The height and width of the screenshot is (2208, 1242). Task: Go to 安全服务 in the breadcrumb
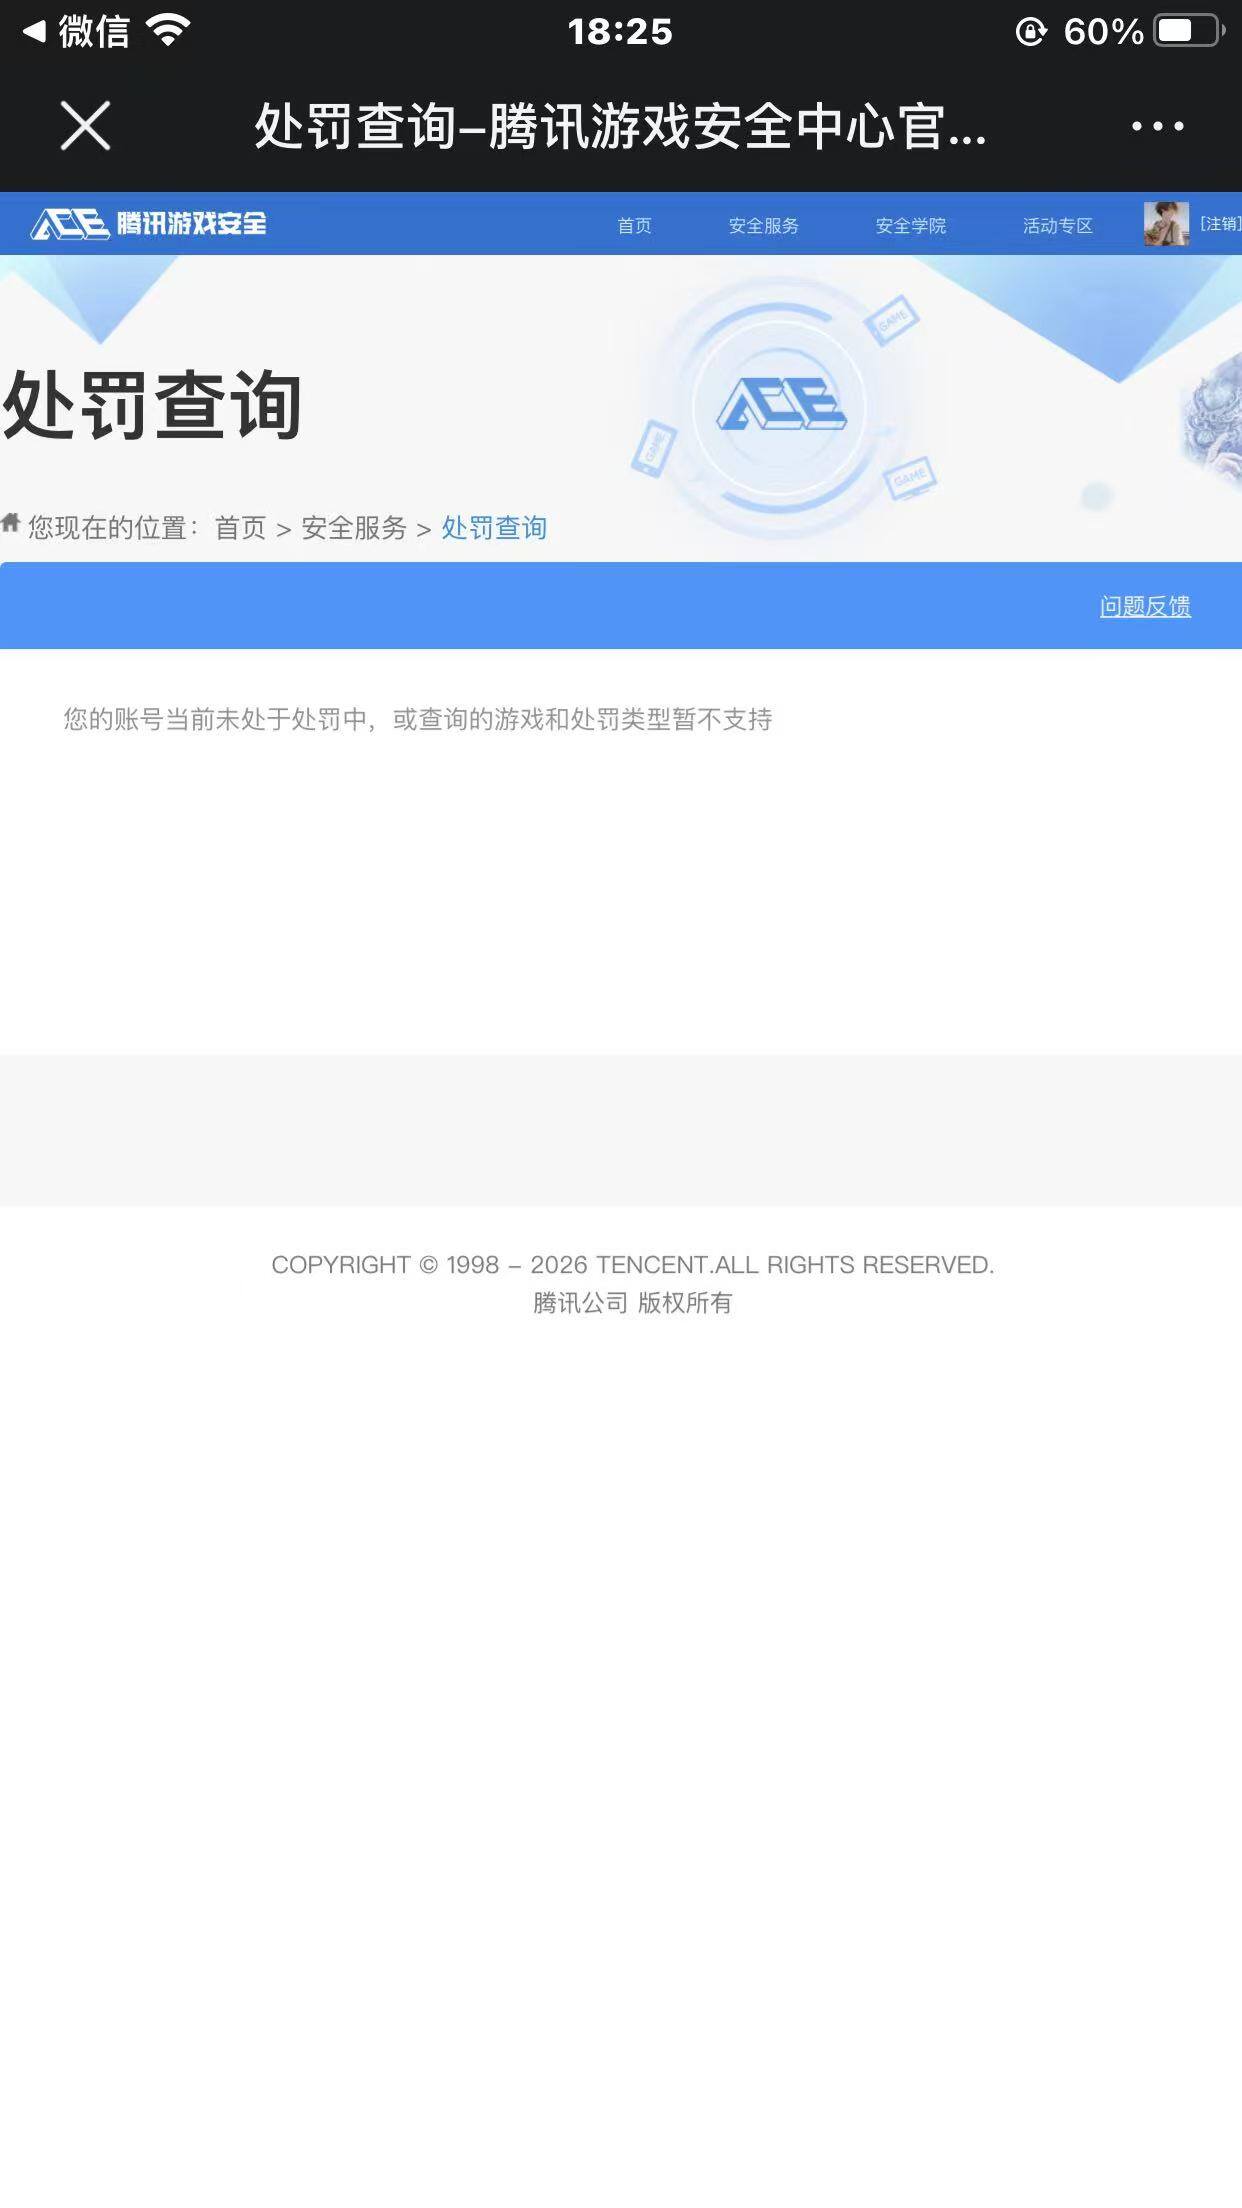click(x=354, y=527)
